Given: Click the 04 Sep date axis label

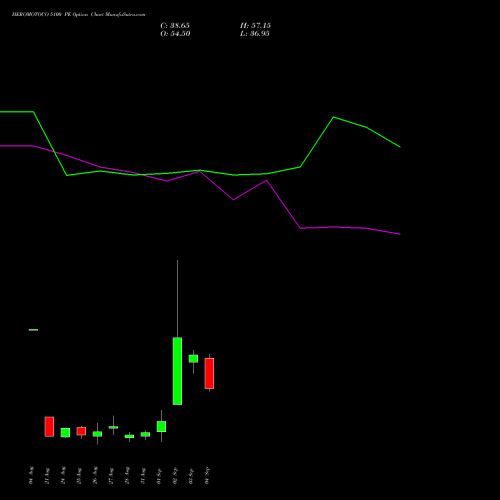Looking at the screenshot, I should click(207, 476).
